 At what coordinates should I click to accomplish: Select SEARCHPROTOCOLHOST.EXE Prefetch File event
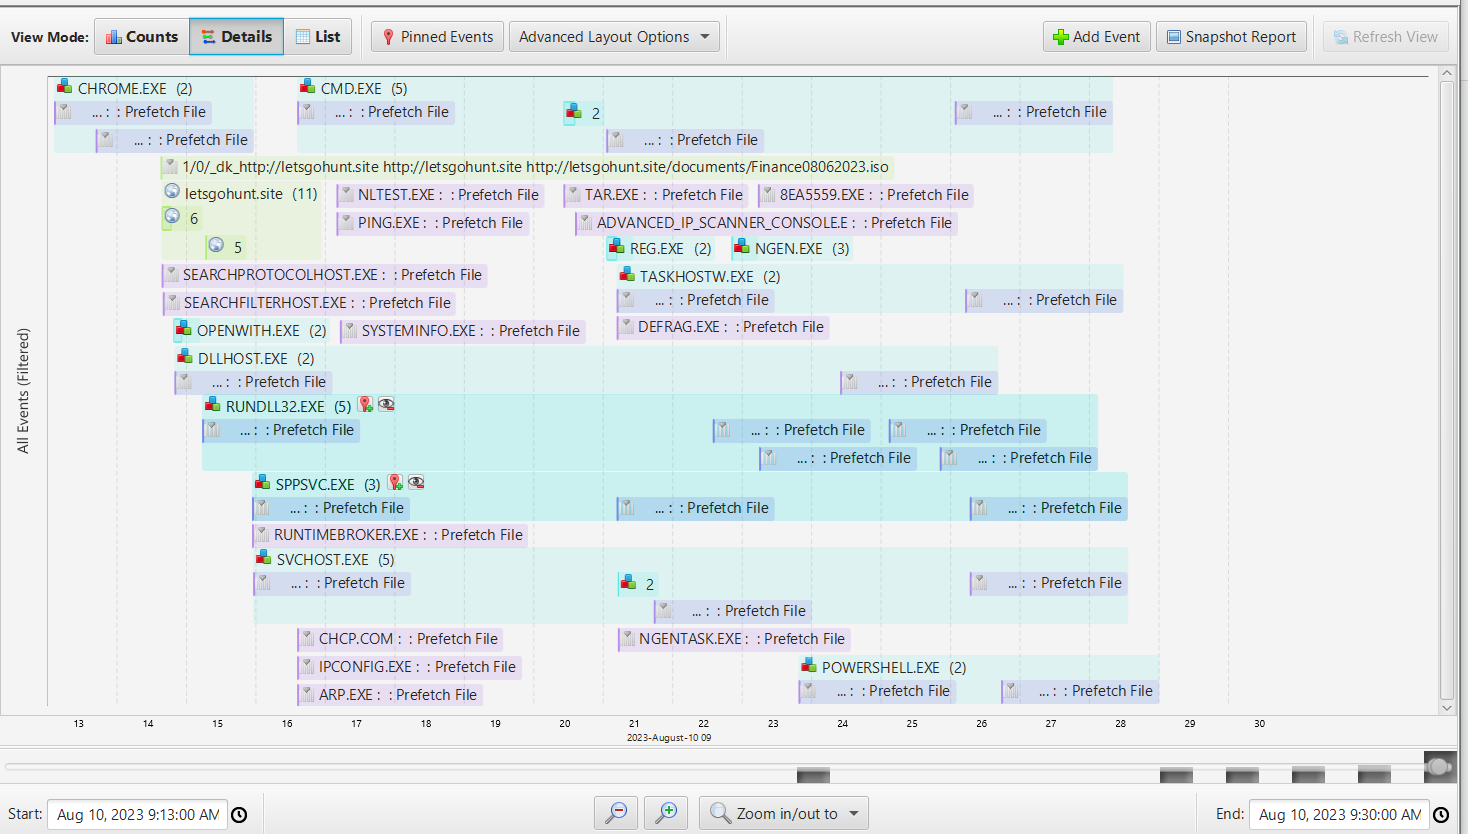(324, 275)
